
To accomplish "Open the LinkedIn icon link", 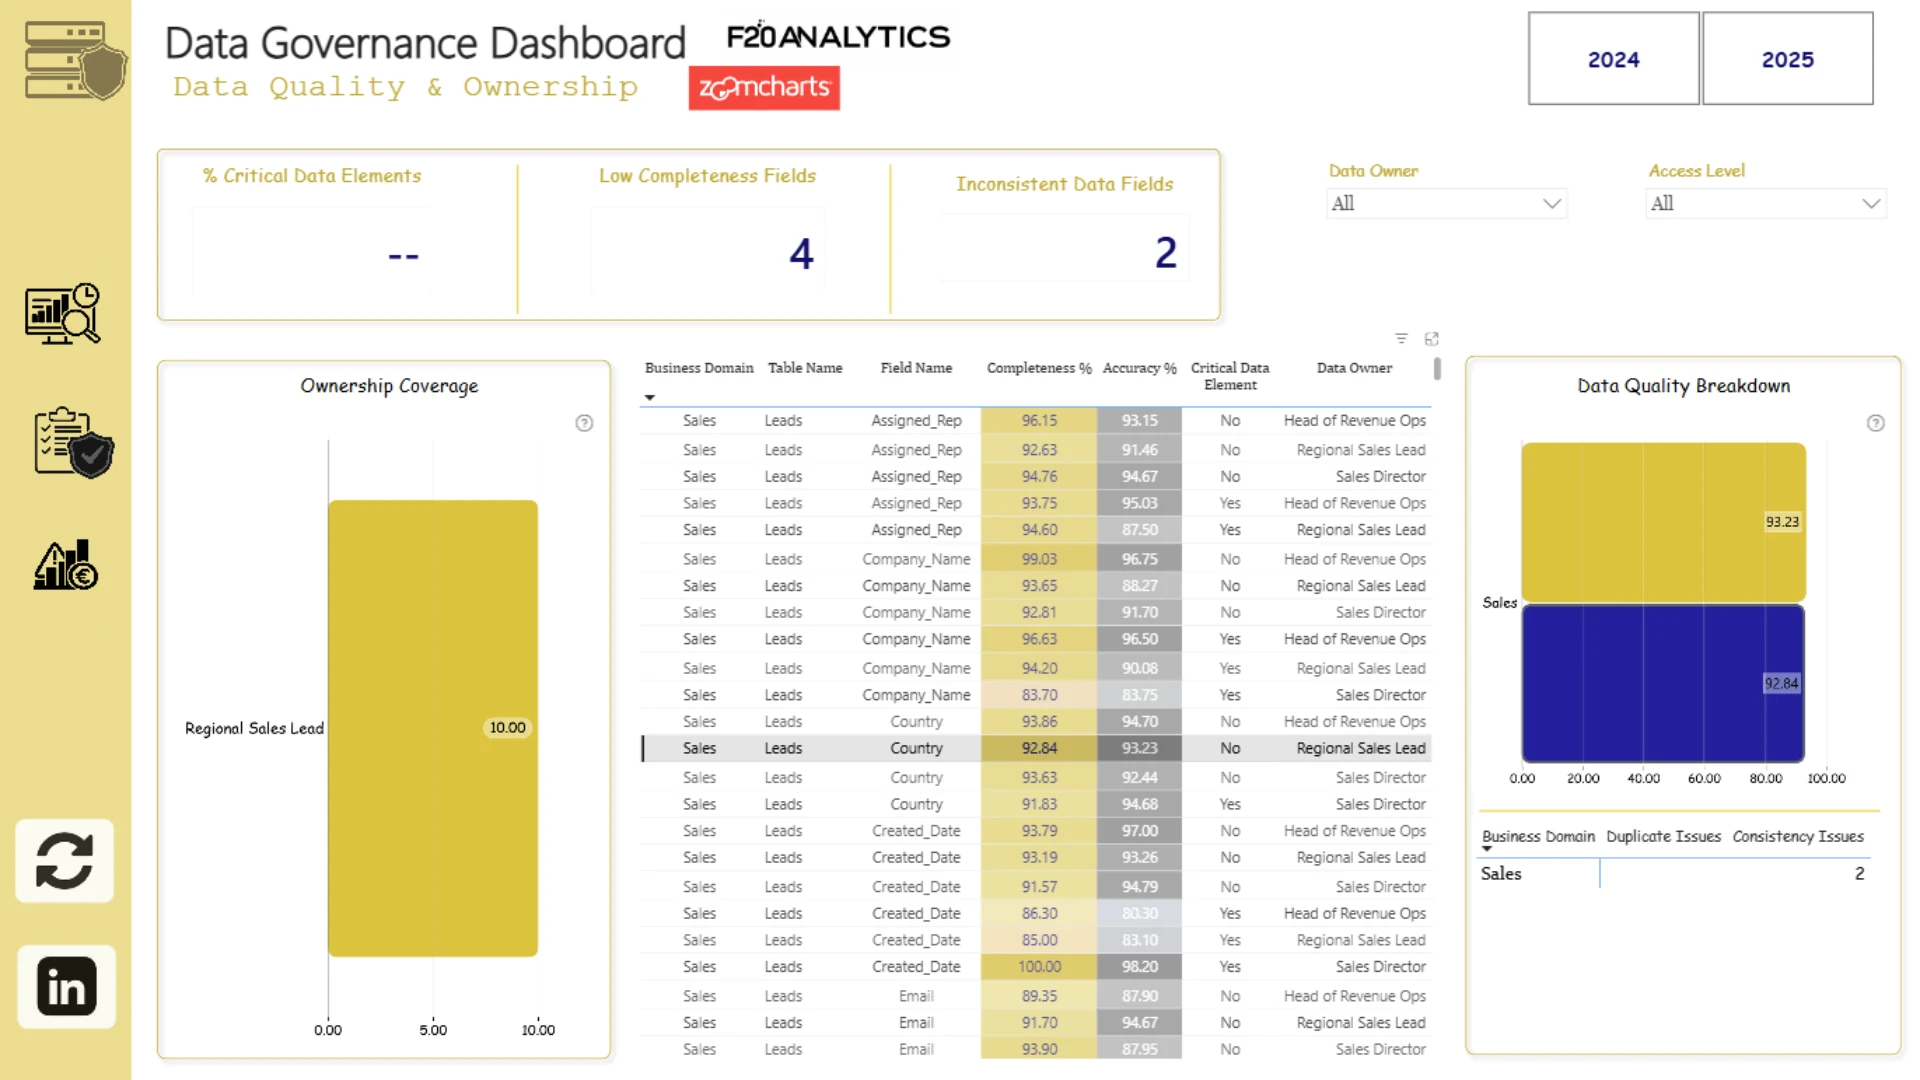I will (x=66, y=987).
